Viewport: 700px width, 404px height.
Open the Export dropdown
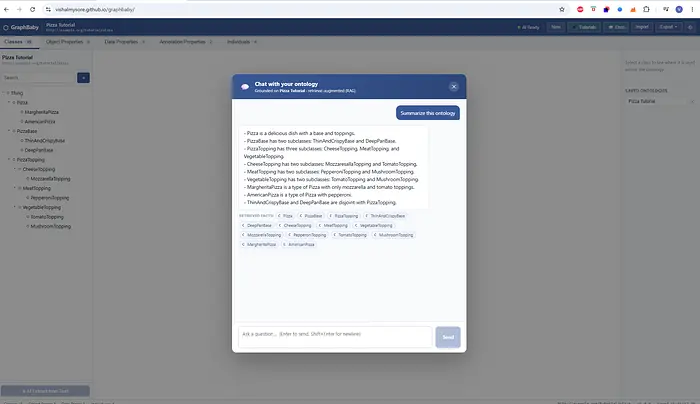668,27
